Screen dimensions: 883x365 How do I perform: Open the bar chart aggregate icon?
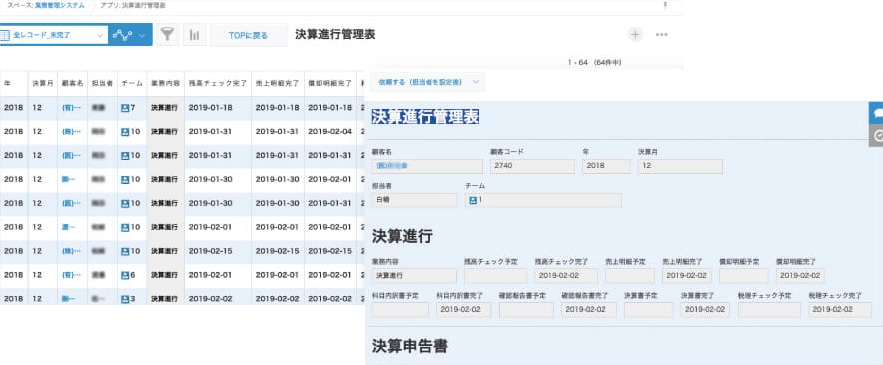[x=194, y=35]
